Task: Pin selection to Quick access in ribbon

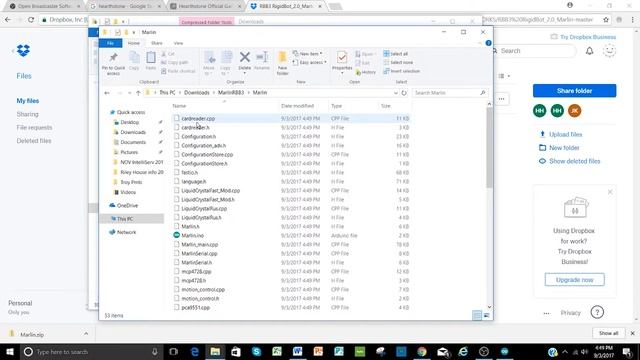Action: click(113, 63)
